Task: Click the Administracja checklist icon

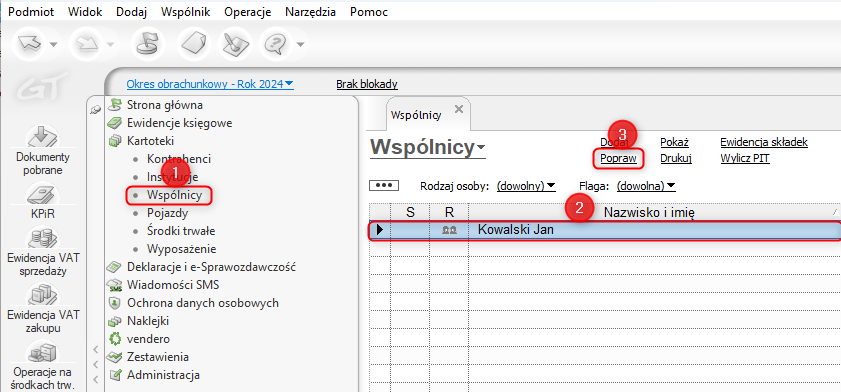Action: coord(114,375)
